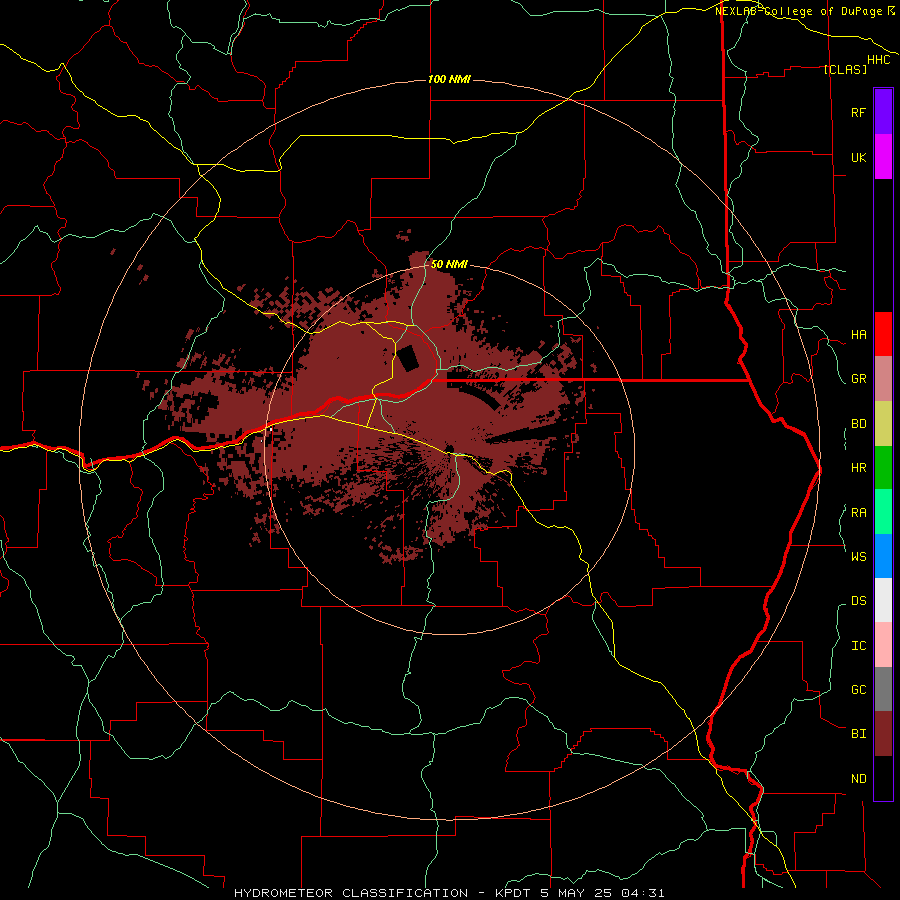Click the GC gray legend swatch
The width and height of the screenshot is (900, 900).
(x=883, y=689)
